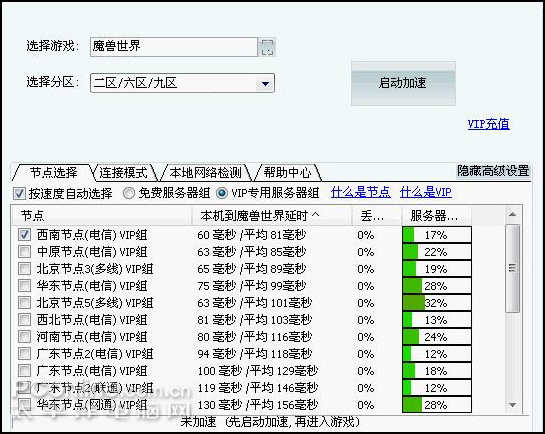545x434 pixels.
Task: Switch to the 节点选择 tab
Action: coord(53,172)
